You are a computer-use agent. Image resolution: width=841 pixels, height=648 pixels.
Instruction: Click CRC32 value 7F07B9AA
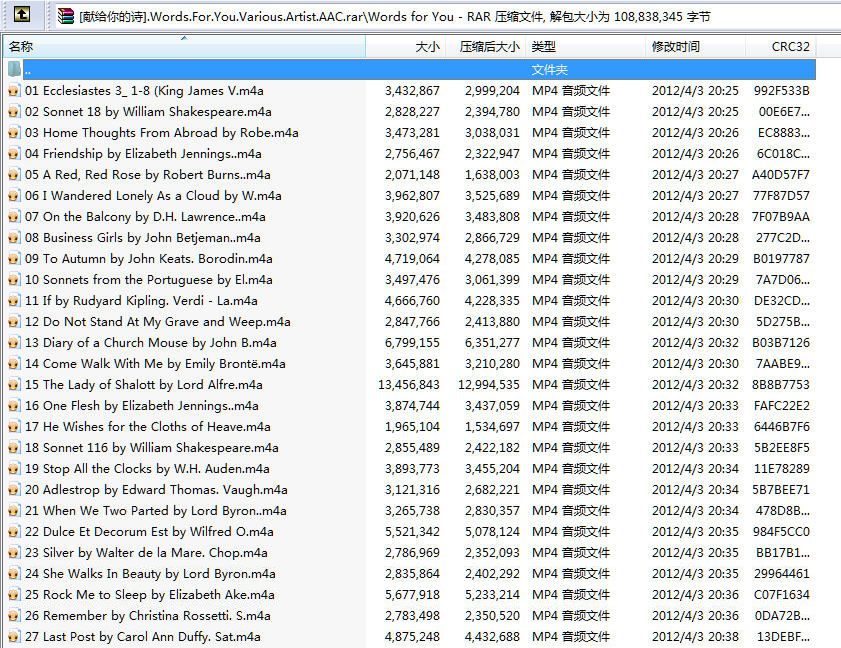[x=781, y=217]
